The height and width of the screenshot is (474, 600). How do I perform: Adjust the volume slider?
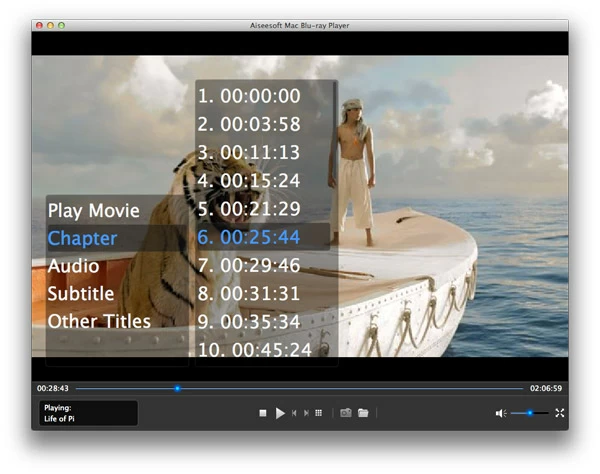tap(530, 413)
